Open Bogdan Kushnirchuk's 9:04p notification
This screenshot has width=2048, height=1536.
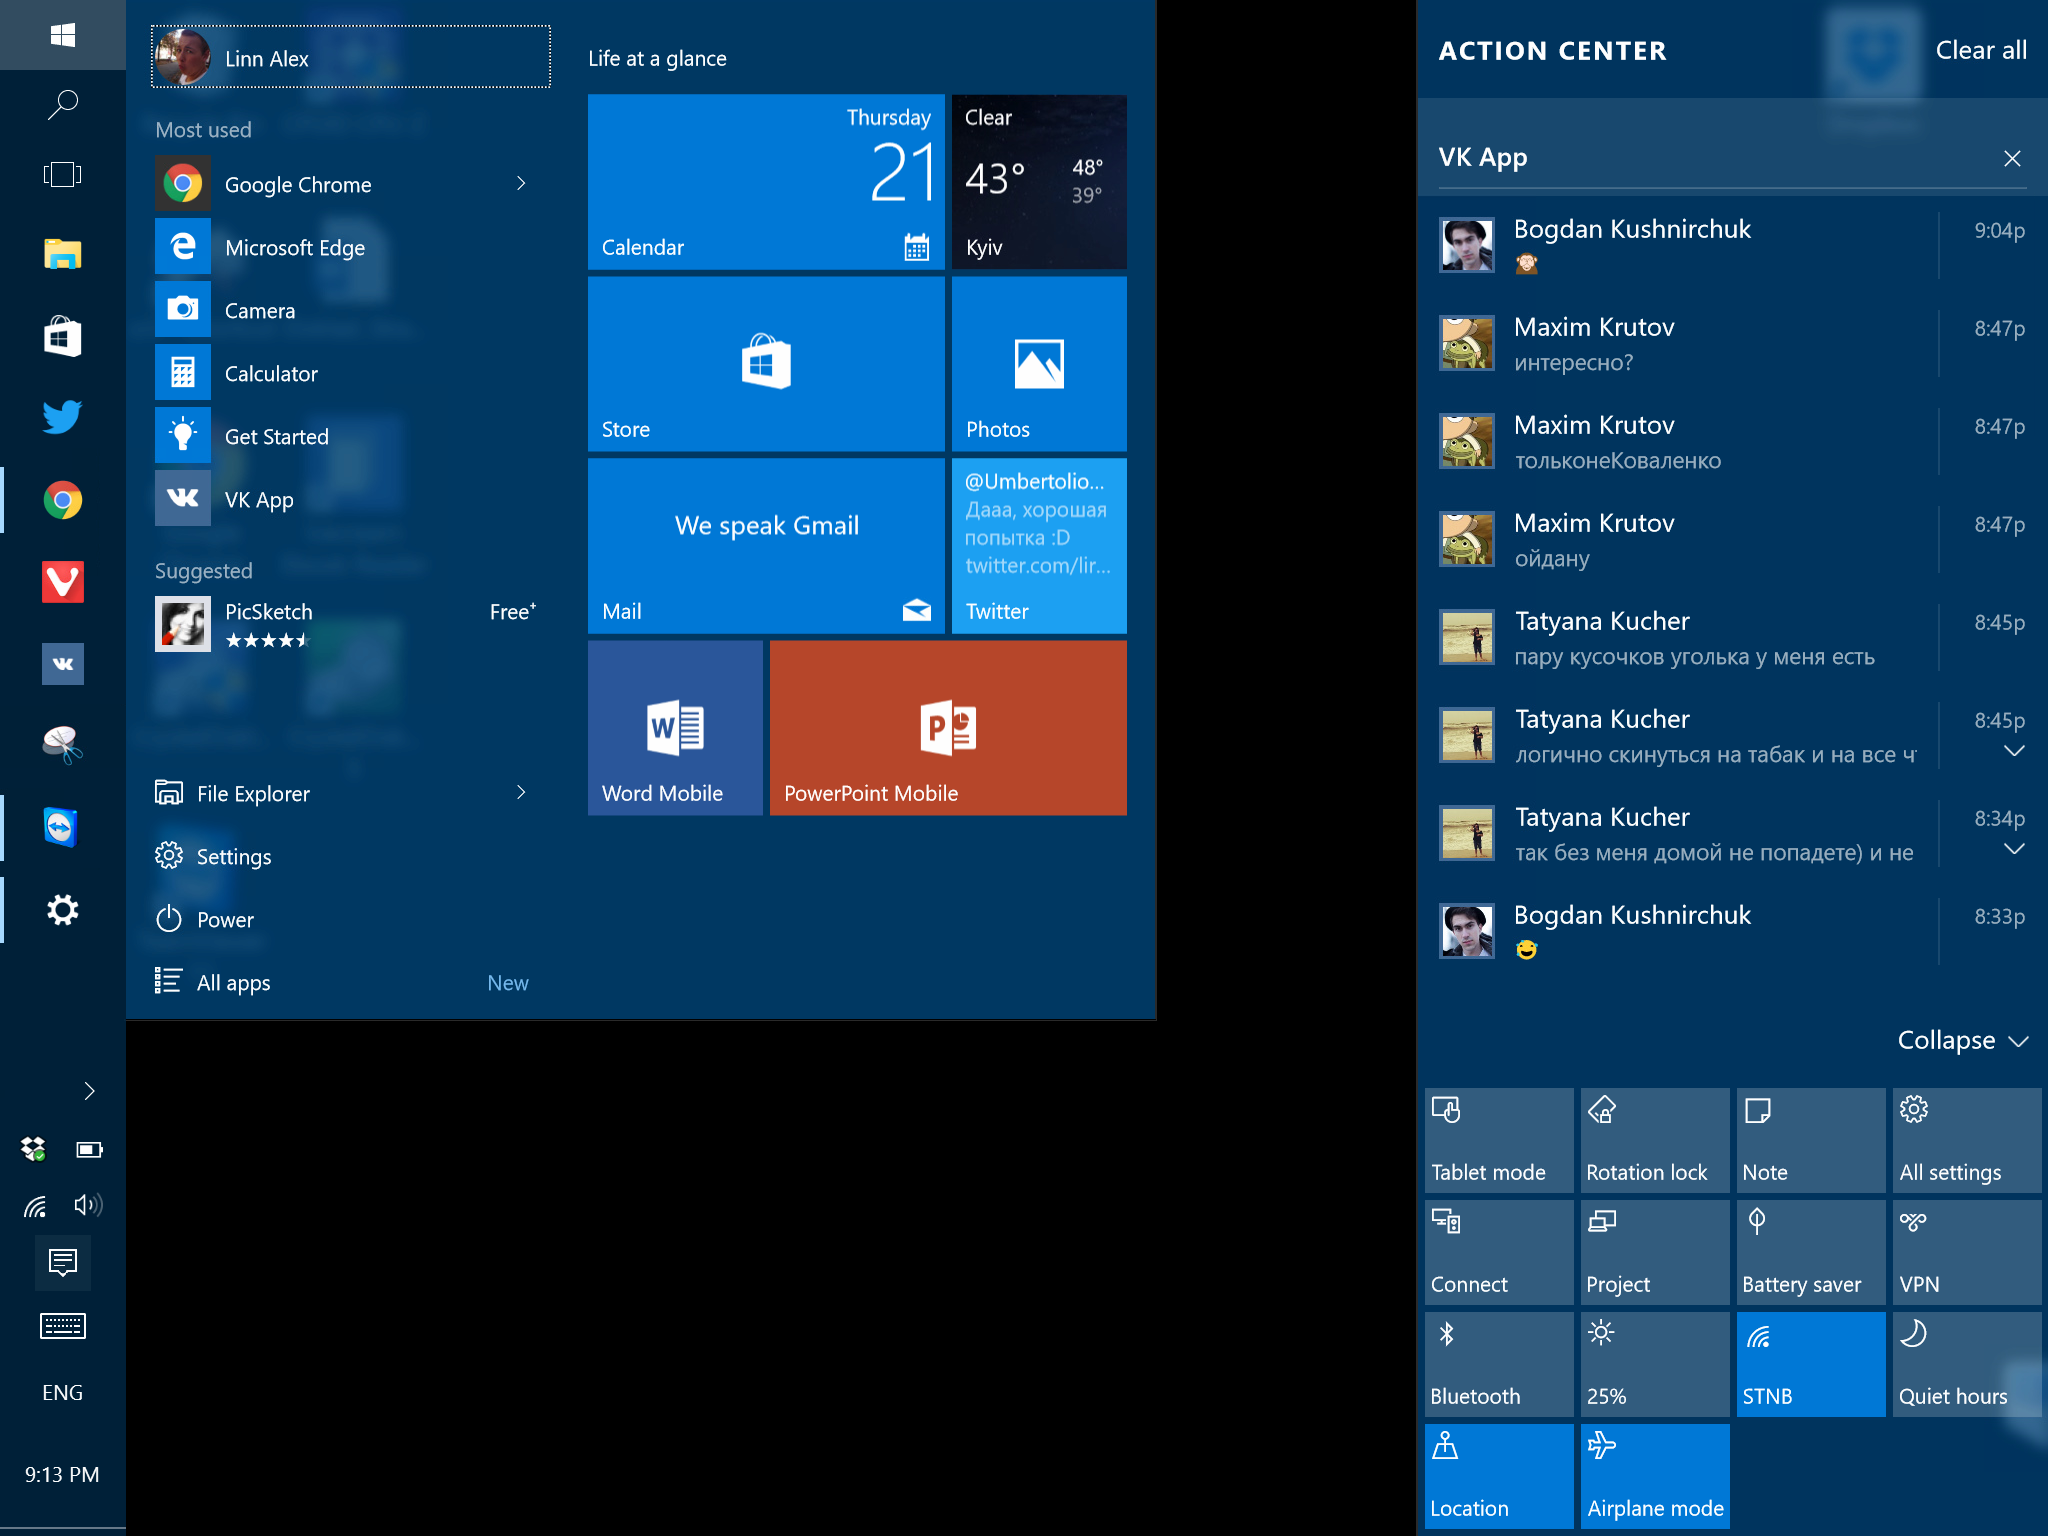tap(1732, 245)
